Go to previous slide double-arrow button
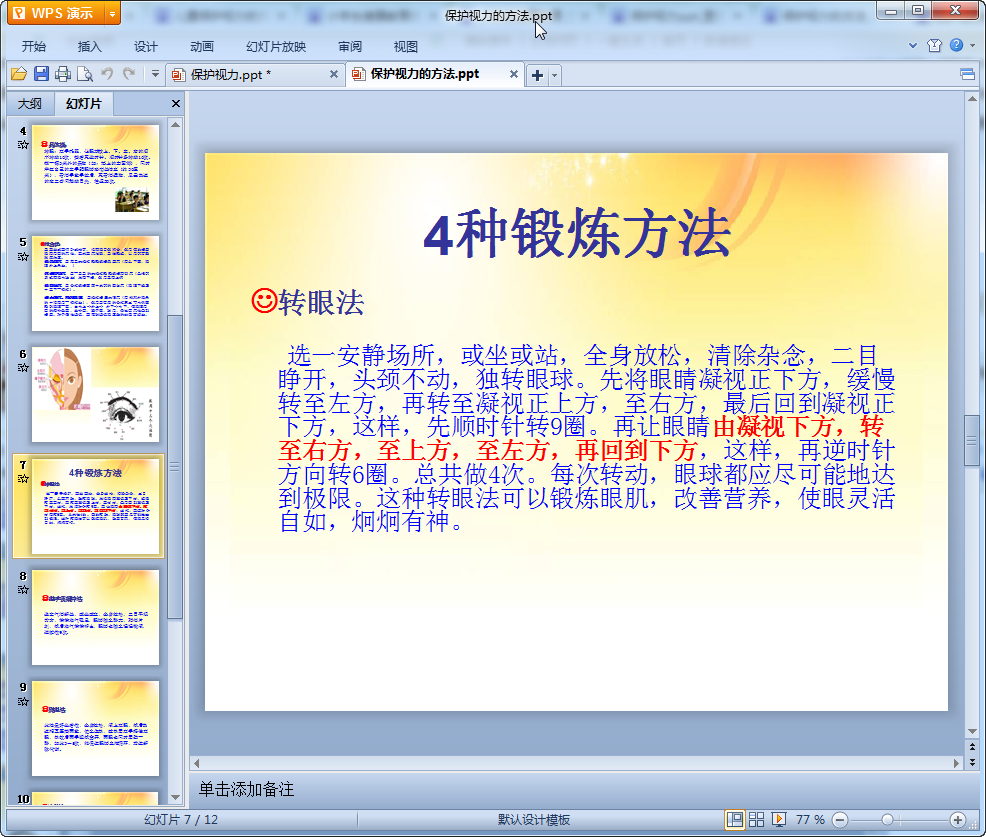The width and height of the screenshot is (986, 837). 972,747
